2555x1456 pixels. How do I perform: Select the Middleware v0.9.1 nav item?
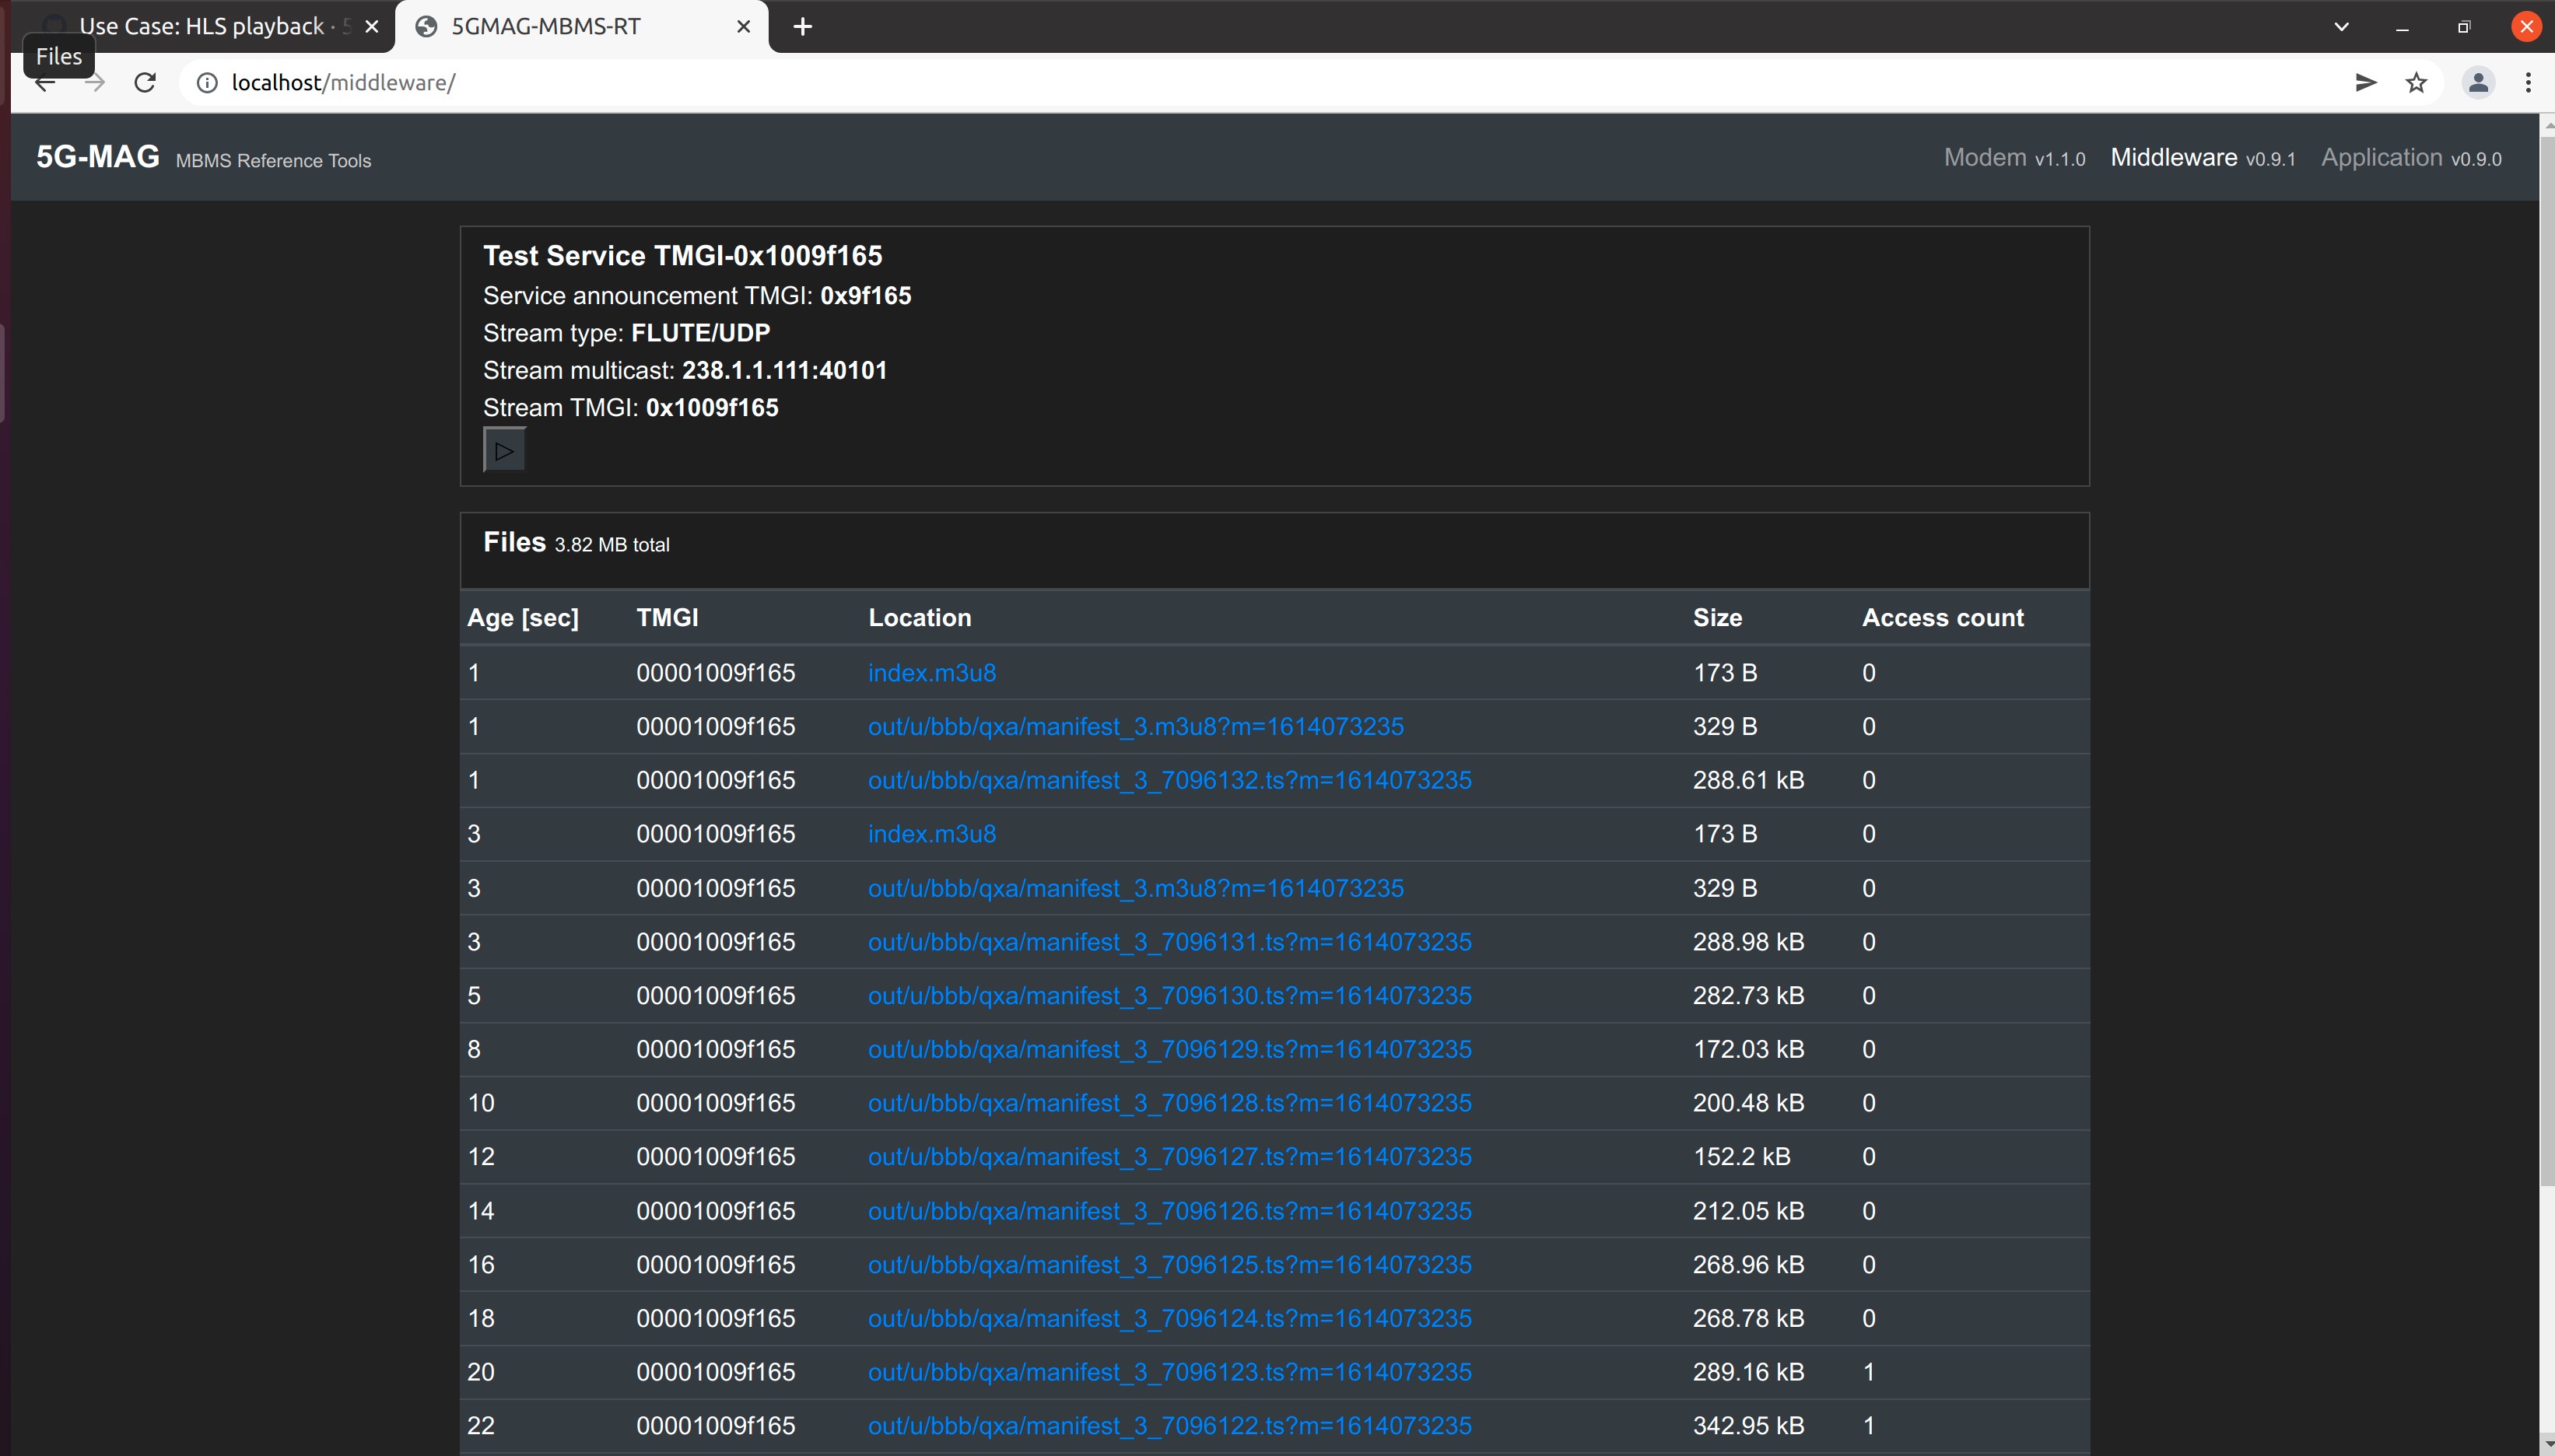point(2202,158)
